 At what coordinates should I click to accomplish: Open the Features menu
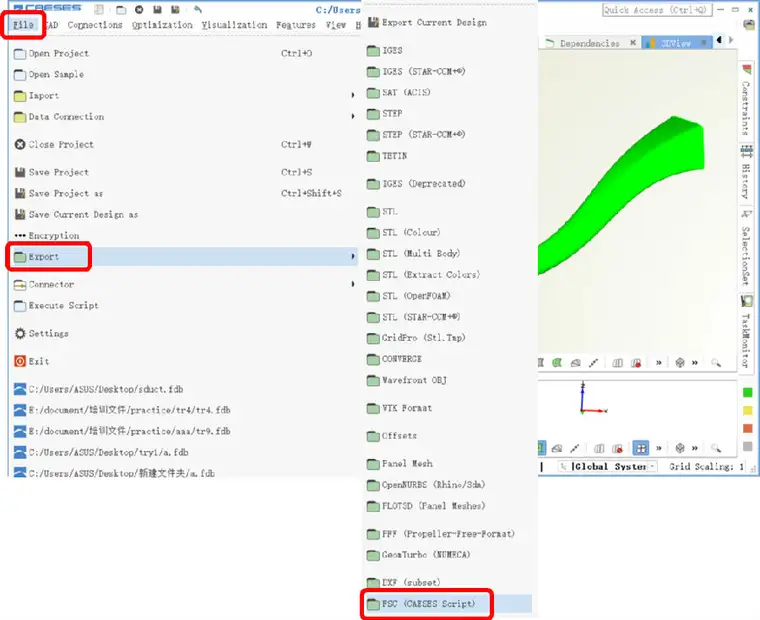[x=296, y=25]
